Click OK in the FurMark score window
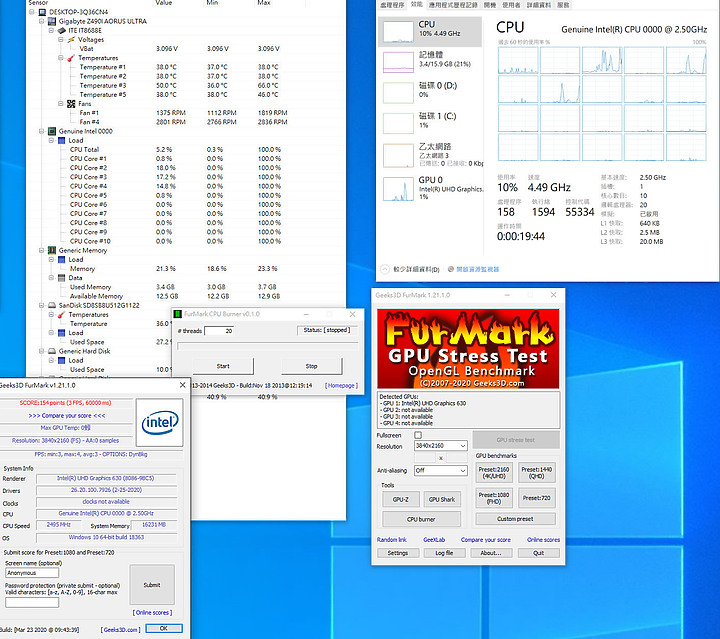Image resolution: width=720 pixels, height=639 pixels. click(163, 628)
